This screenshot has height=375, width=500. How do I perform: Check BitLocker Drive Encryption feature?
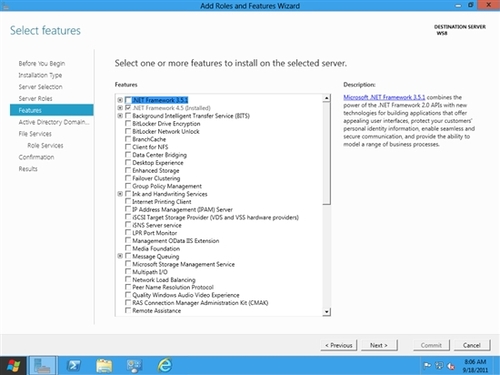point(128,123)
